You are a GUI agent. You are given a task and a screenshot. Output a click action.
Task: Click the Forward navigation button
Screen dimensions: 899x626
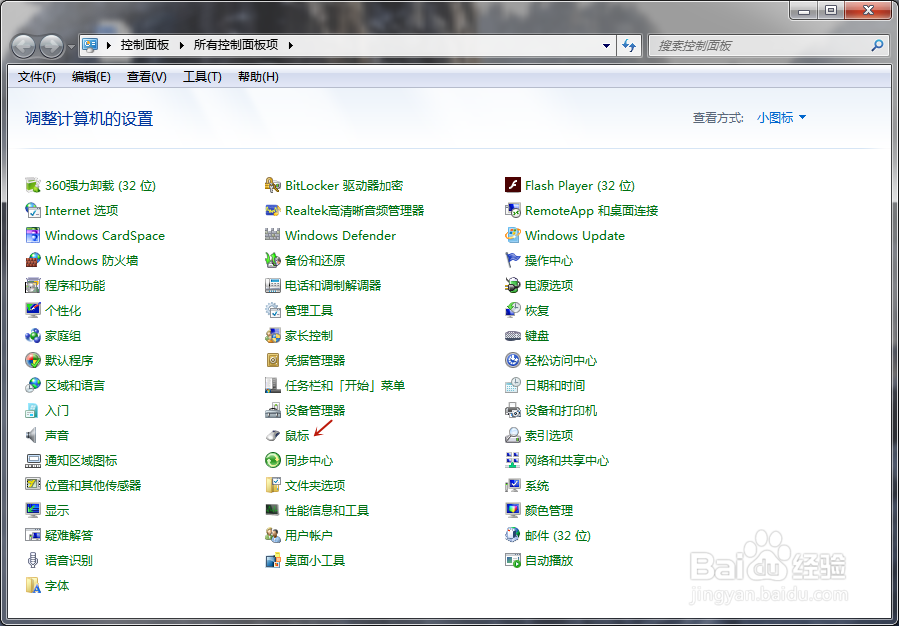(x=52, y=46)
